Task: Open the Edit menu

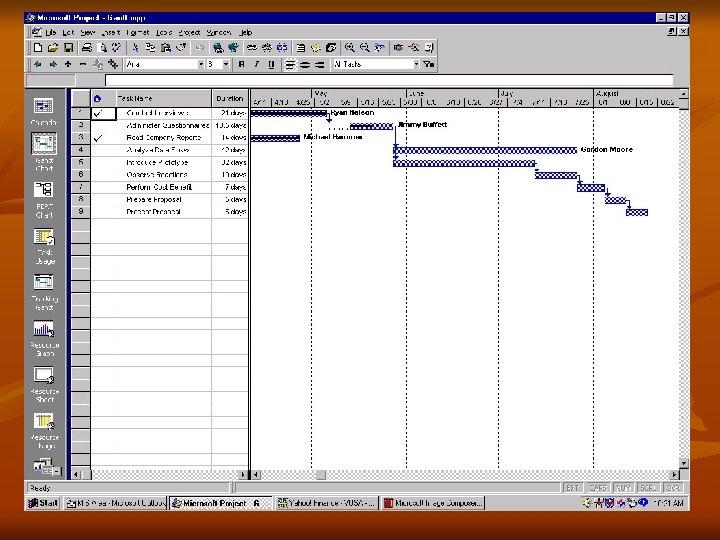Action: pos(68,33)
